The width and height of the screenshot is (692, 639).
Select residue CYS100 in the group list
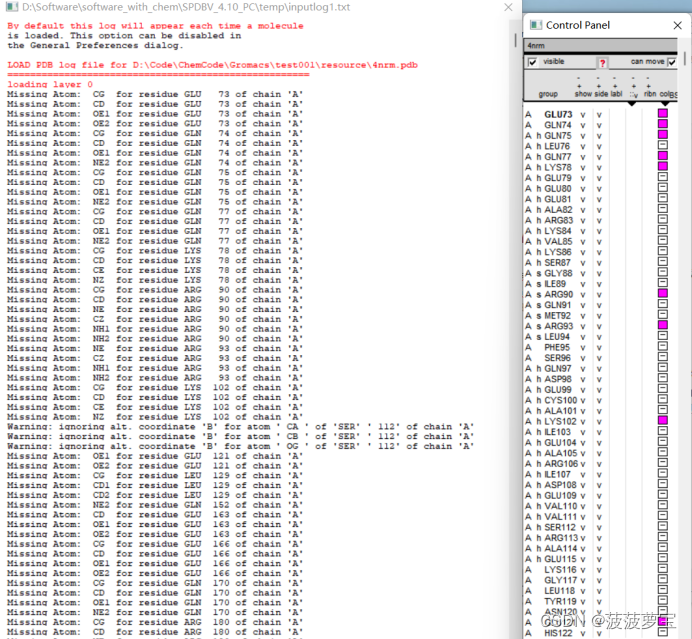(561, 401)
